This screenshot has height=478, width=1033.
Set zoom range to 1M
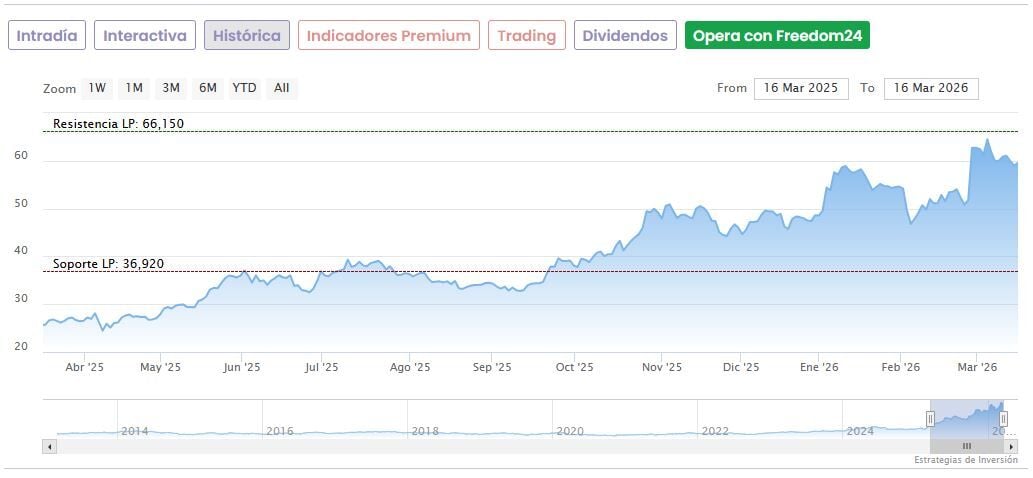pos(134,88)
